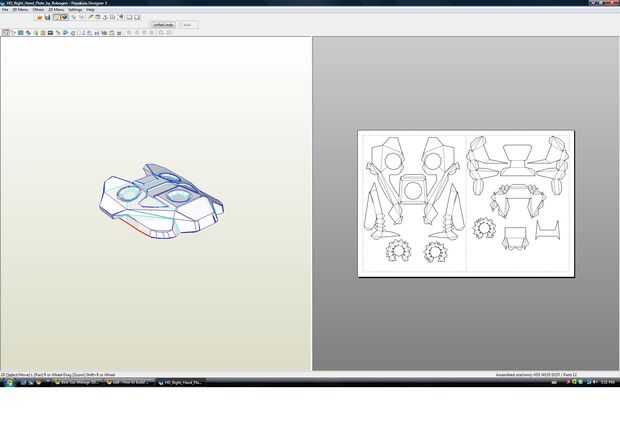620x442 pixels.
Task: Click the Save floppy disk icon
Action: (x=47, y=17)
